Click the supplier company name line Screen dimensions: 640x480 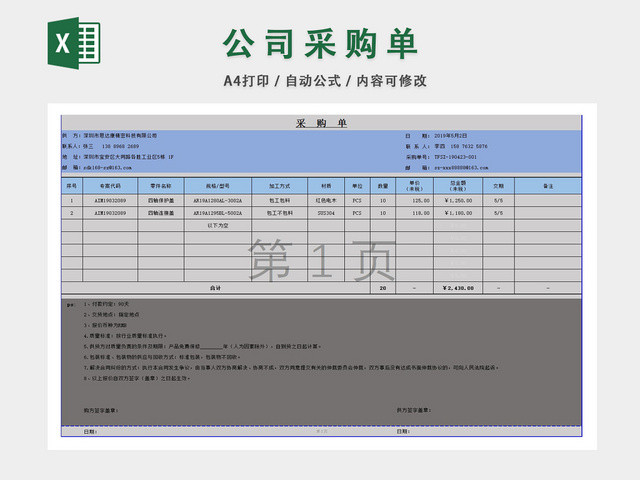coord(109,136)
